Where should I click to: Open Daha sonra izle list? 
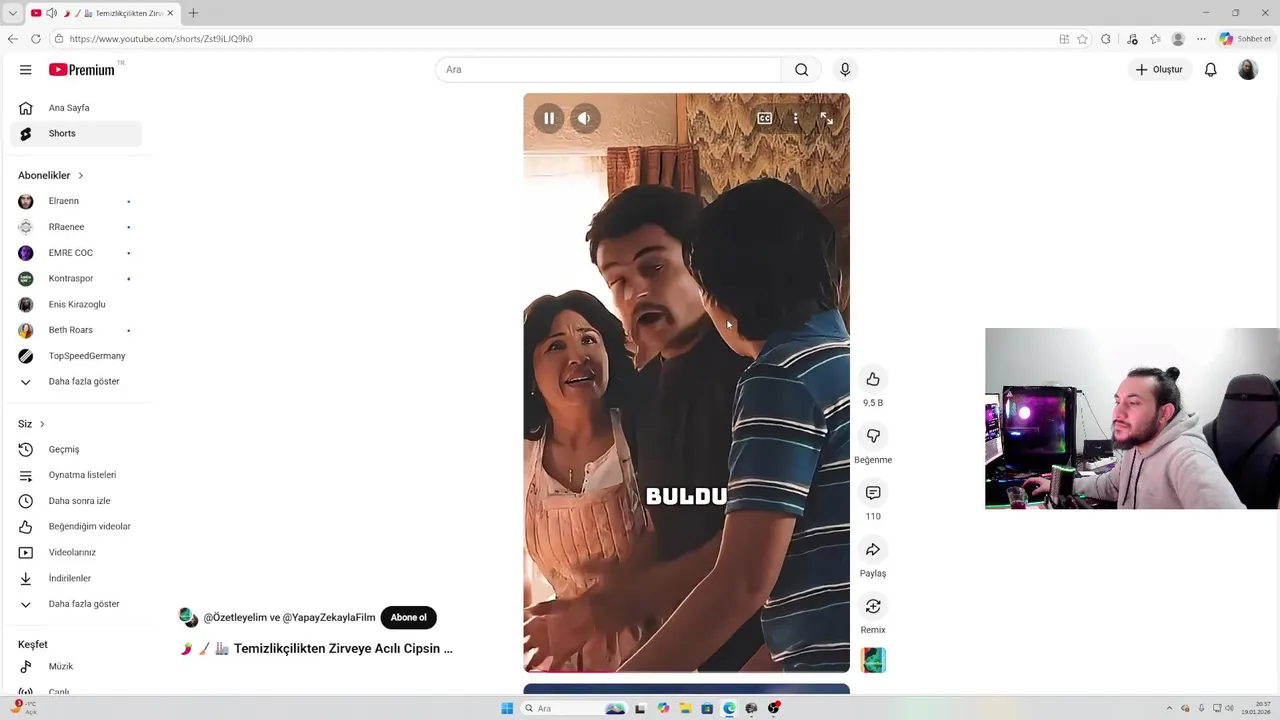(76, 501)
